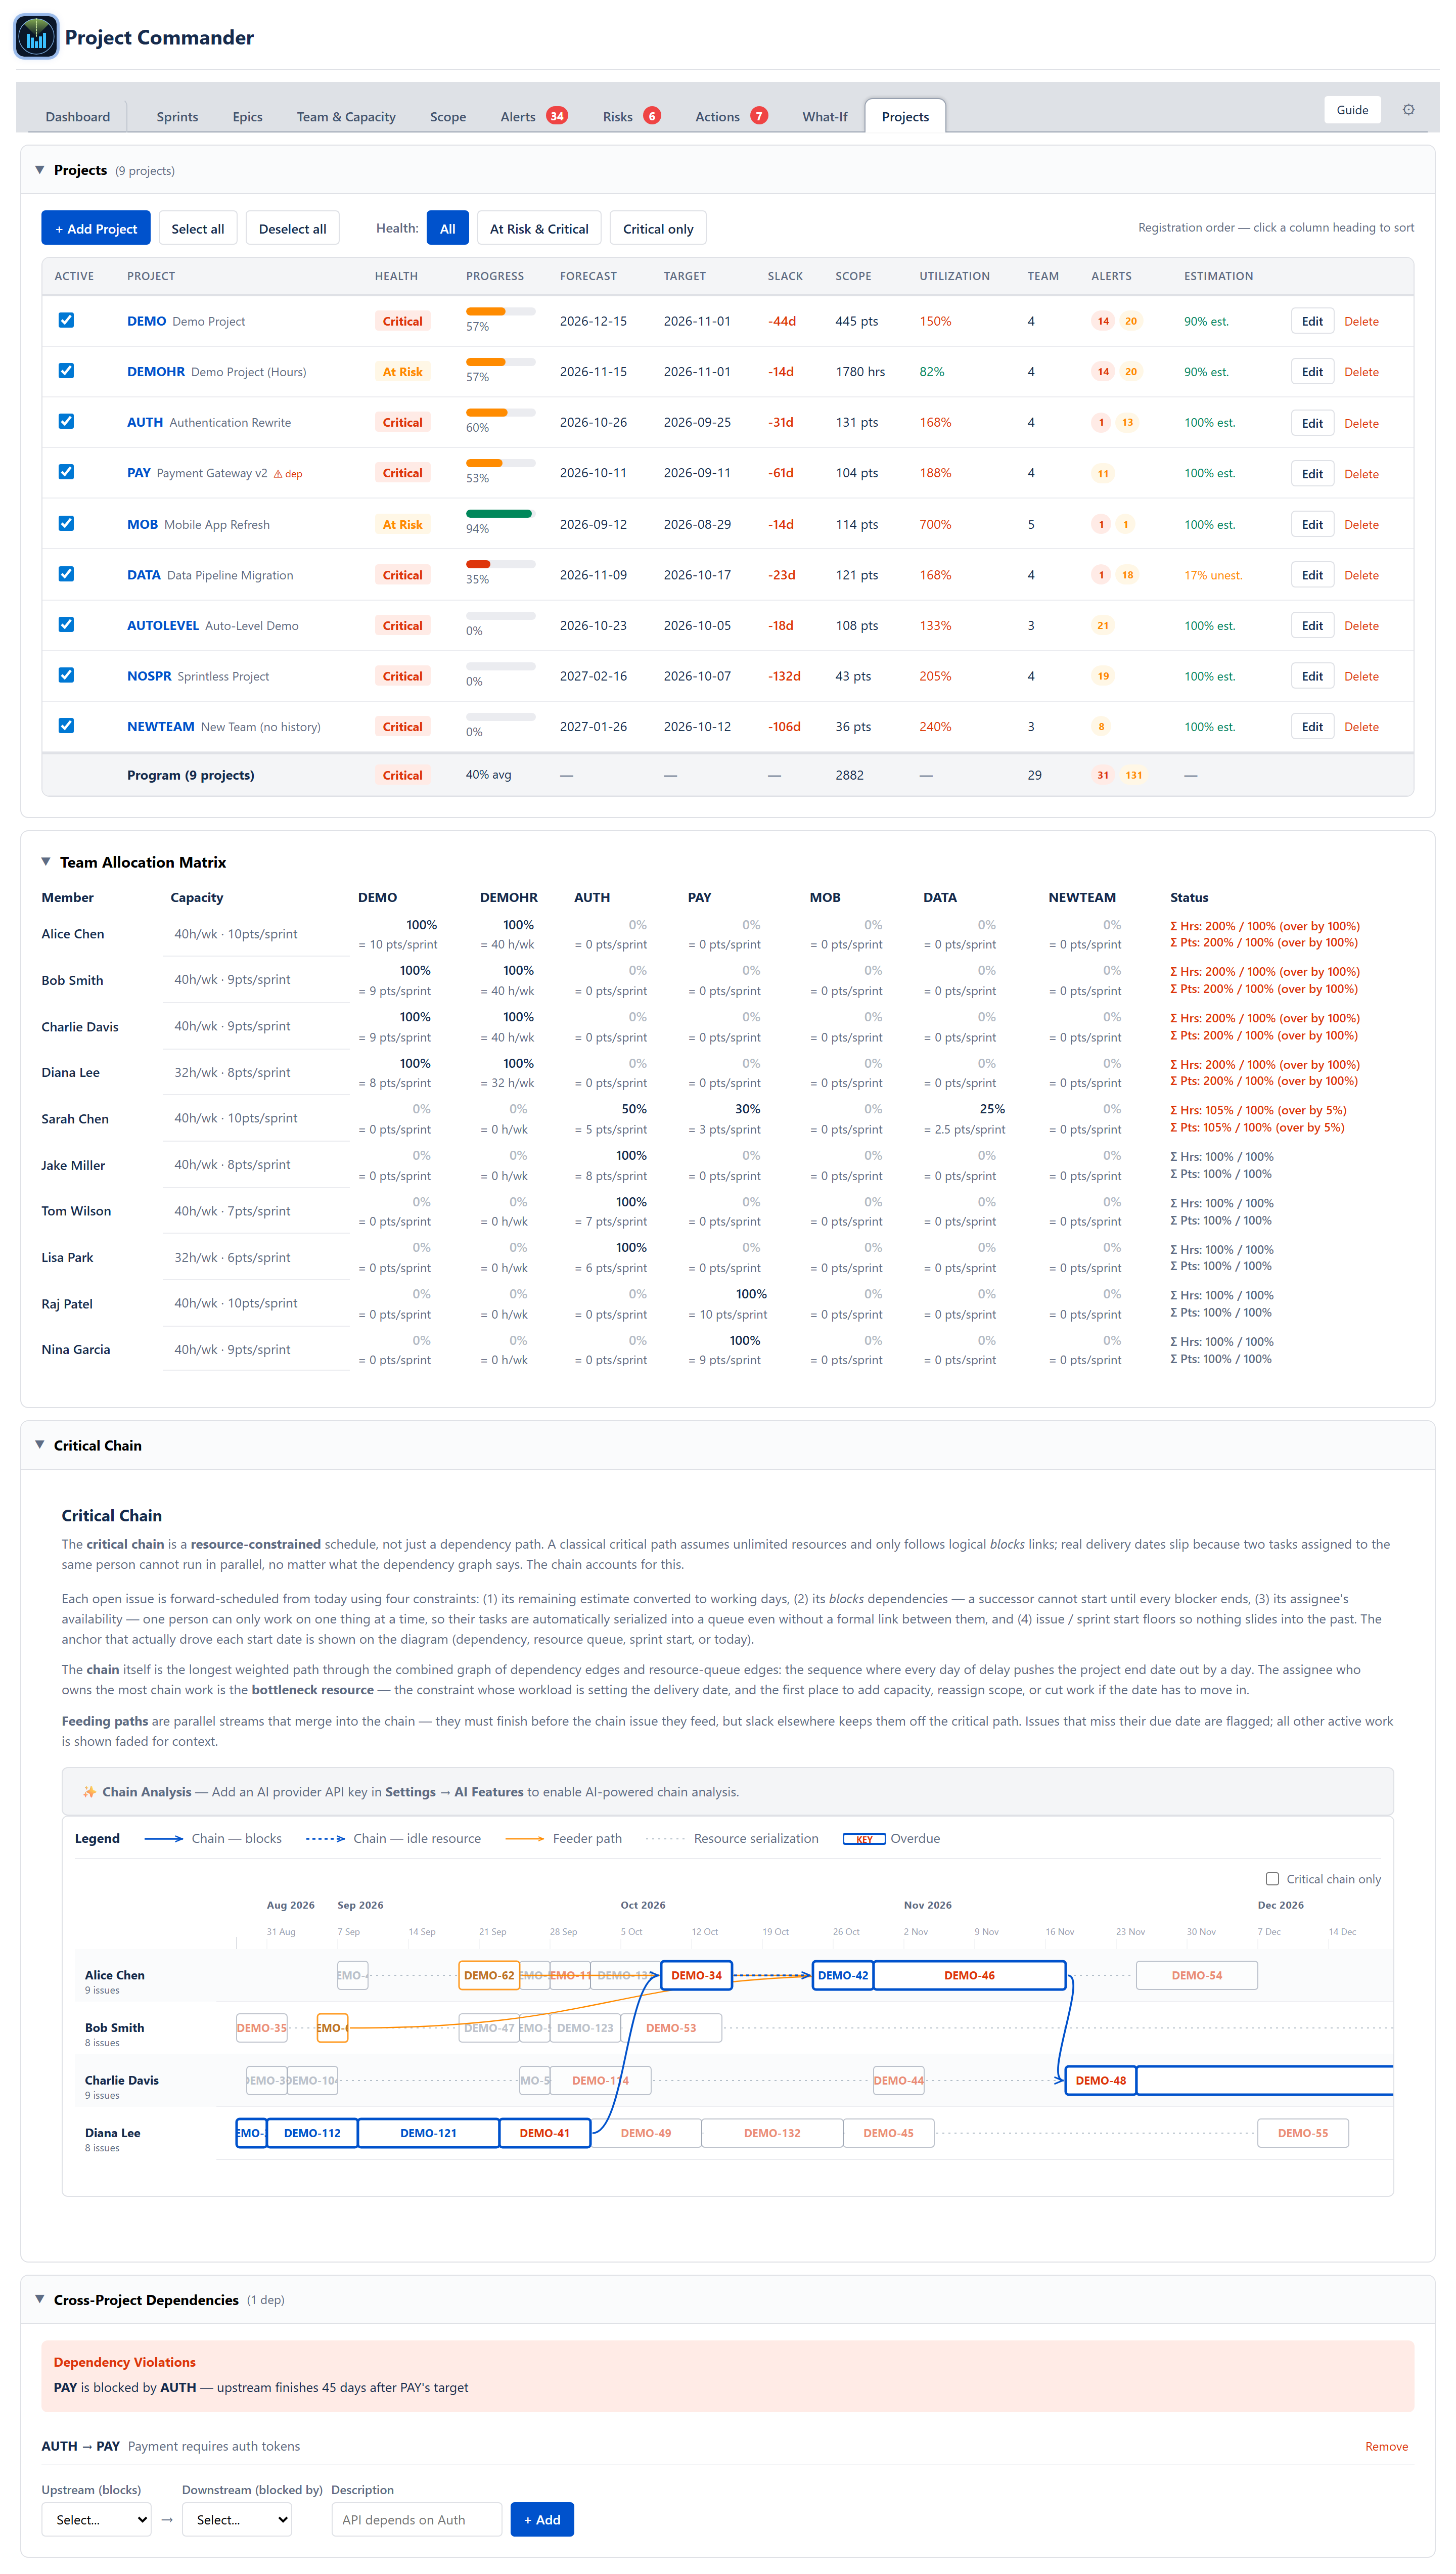Viewport: 1456px width, 2574px height.
Task: Click the 18 alerts badge in DATA row
Action: [1127, 575]
